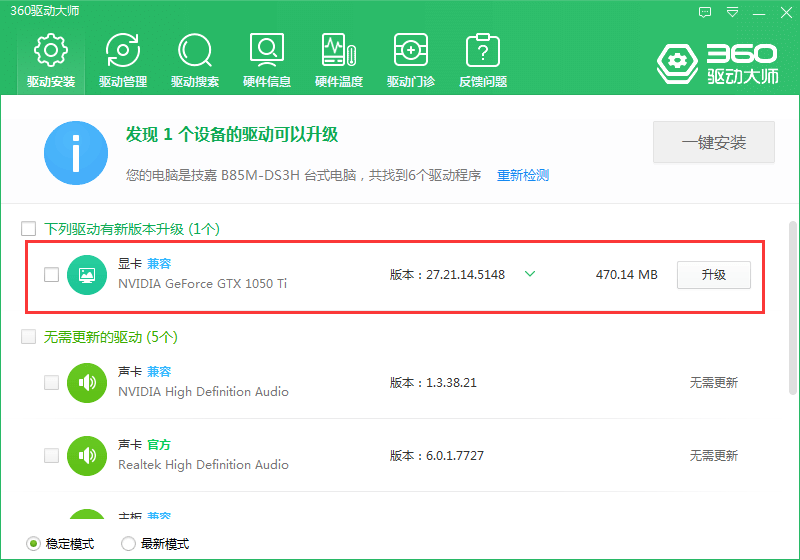Image resolution: width=800 pixels, height=560 pixels.
Task: Open the 驱动门诊 first-aid icon
Action: tap(411, 50)
